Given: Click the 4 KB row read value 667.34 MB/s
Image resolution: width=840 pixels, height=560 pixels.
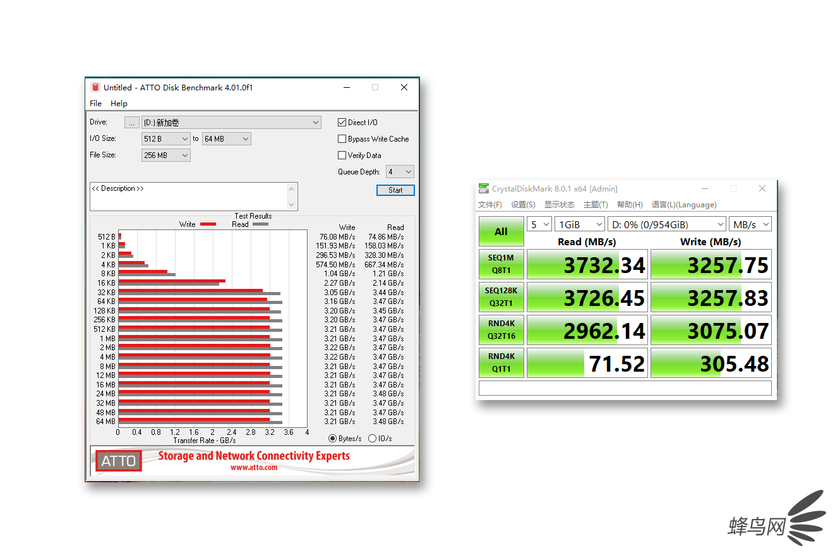Looking at the screenshot, I should [384, 265].
